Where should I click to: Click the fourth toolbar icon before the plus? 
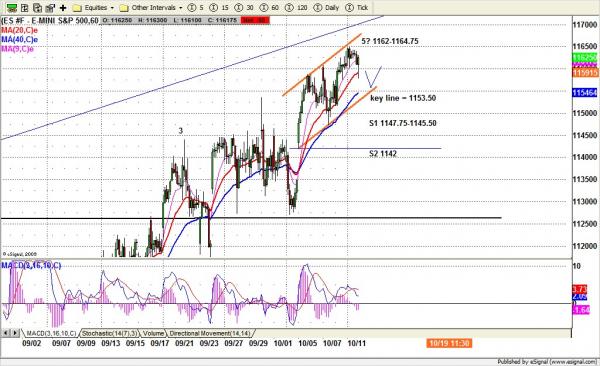[50, 8]
